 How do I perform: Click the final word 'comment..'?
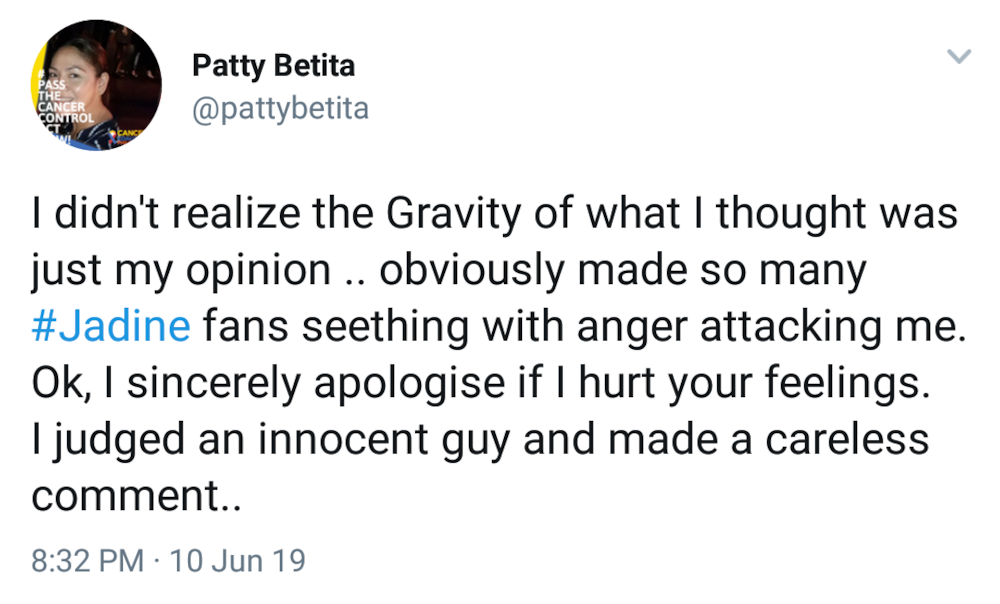(x=137, y=496)
